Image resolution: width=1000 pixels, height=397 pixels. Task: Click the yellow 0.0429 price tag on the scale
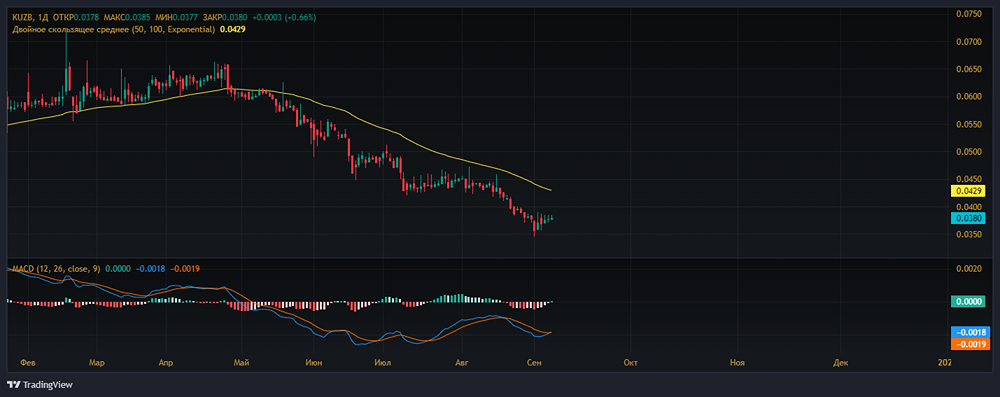(x=968, y=190)
